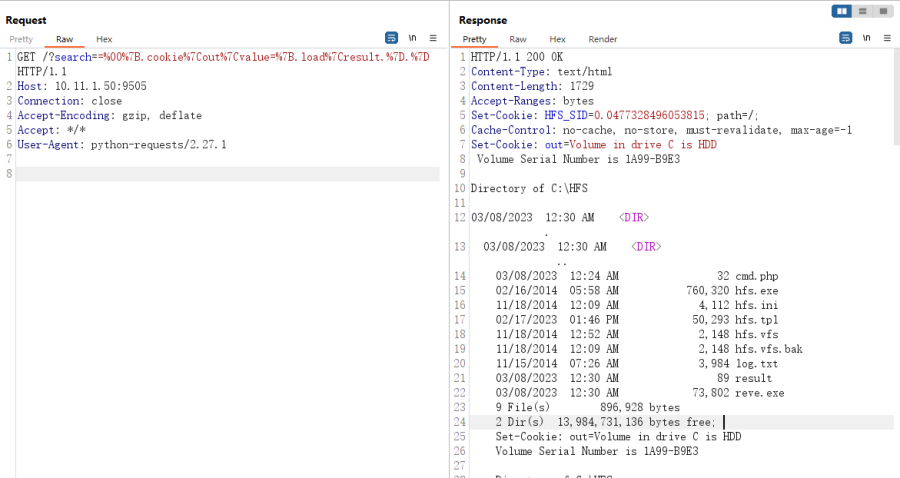Viewport: 900px width, 478px height.
Task: Click Set-Cookie out=Volume line 7
Action: click(594, 145)
